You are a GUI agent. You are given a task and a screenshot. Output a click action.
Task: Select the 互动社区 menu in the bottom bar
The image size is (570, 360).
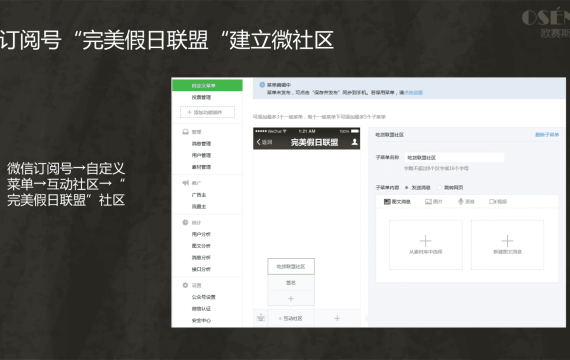pyautogui.click(x=291, y=318)
